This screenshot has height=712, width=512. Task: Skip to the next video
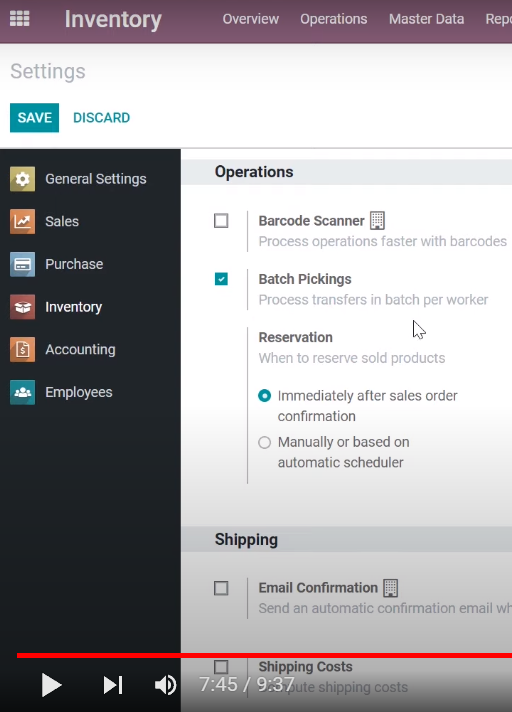[113, 685]
